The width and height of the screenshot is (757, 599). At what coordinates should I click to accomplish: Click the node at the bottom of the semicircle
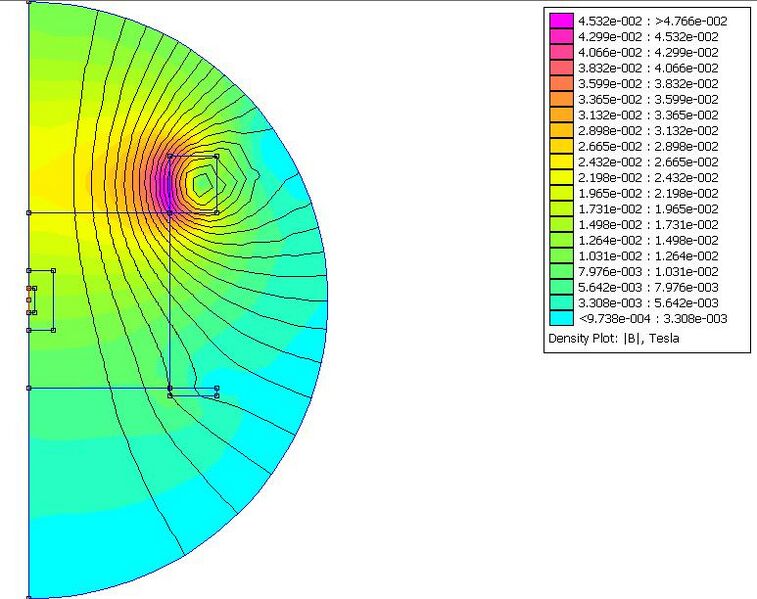(29, 596)
